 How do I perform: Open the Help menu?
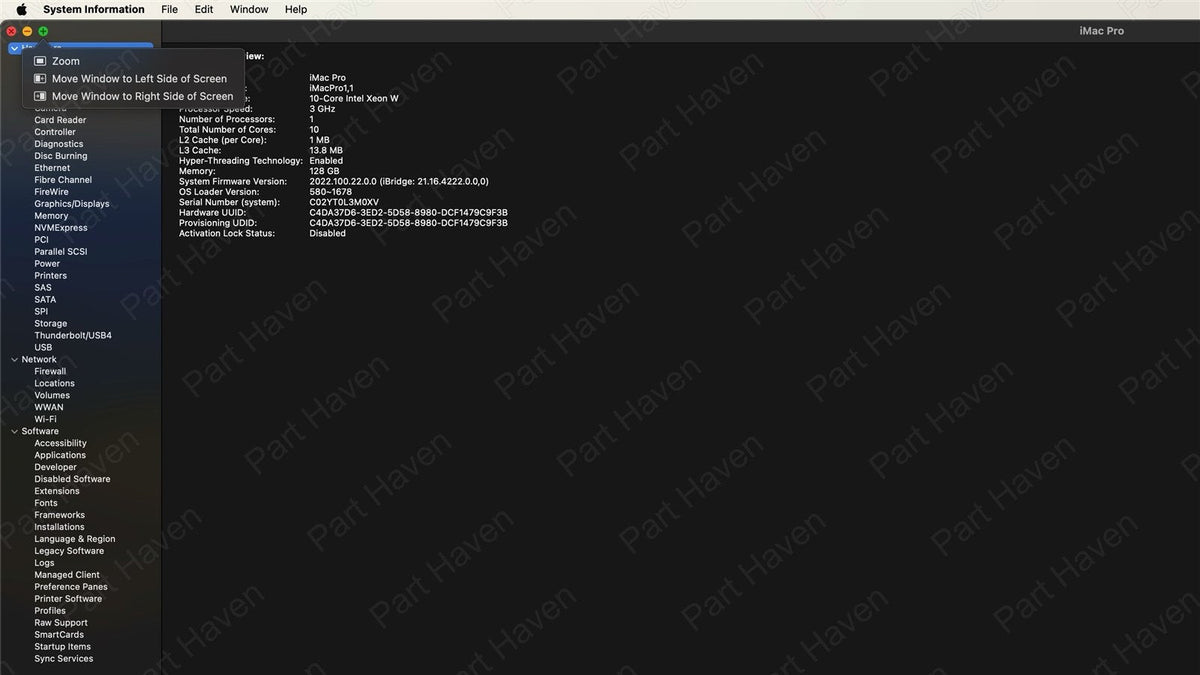[x=296, y=9]
